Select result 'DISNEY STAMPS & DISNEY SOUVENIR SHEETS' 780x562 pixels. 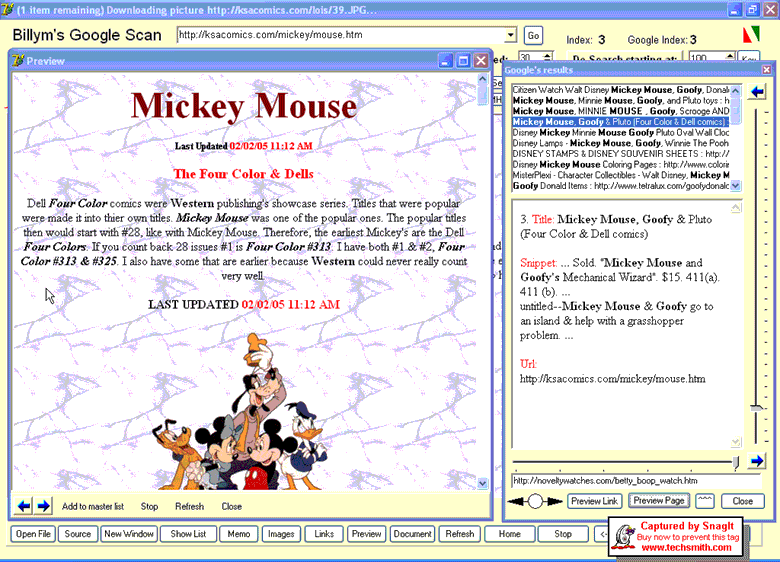click(x=621, y=154)
